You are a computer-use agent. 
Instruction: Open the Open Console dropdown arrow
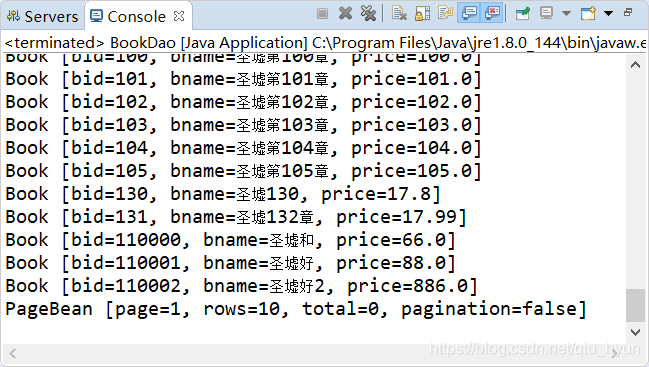pyautogui.click(x=608, y=14)
